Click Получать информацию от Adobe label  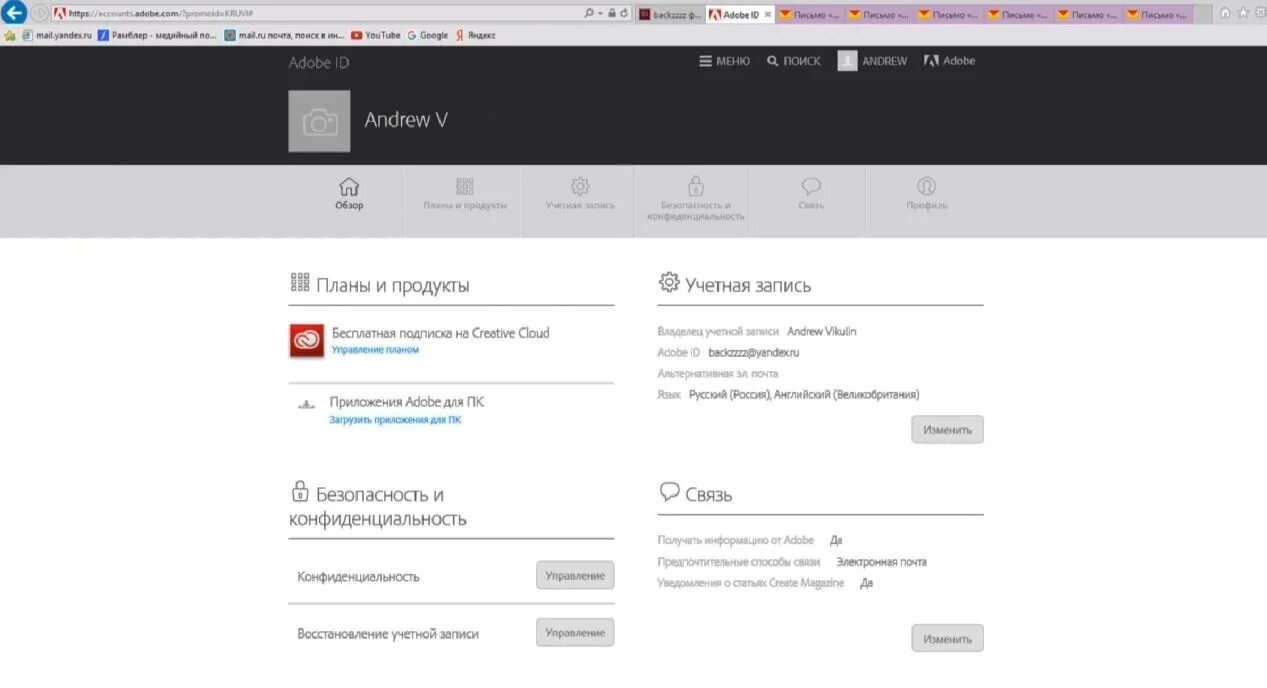[x=736, y=540]
